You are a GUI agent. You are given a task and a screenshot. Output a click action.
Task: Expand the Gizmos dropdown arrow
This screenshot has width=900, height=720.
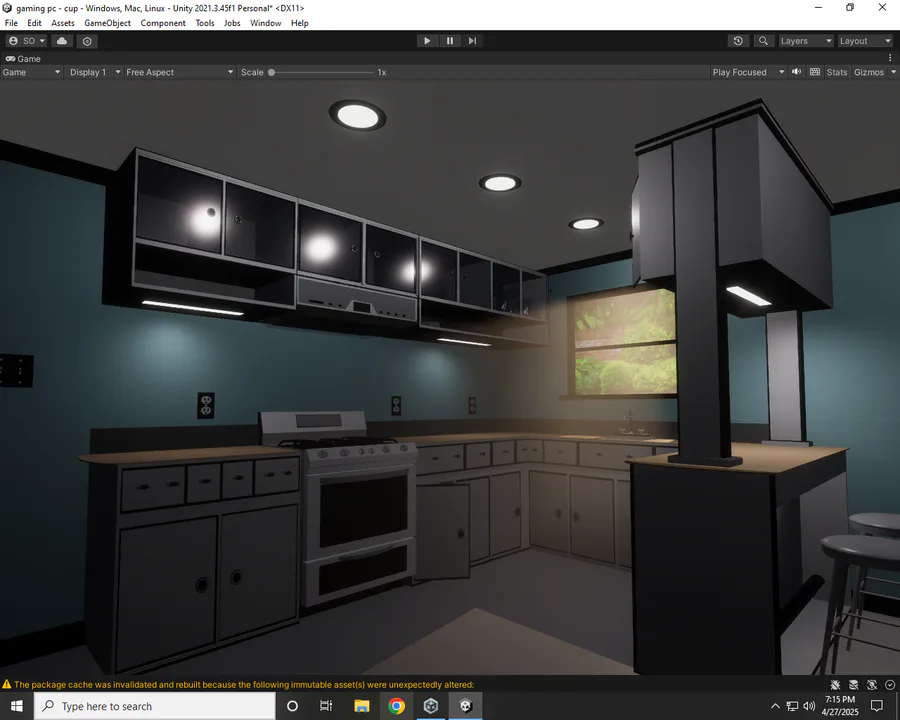click(893, 72)
